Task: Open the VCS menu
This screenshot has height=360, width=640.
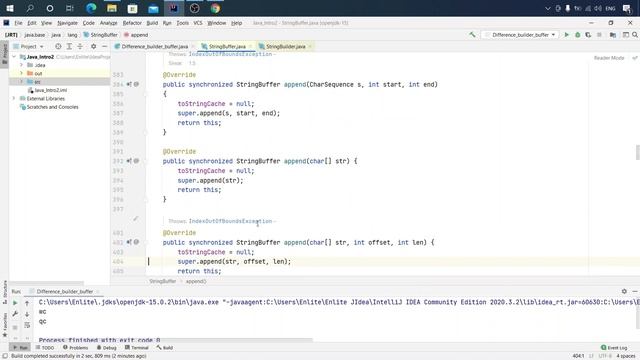Action: tap(198, 23)
